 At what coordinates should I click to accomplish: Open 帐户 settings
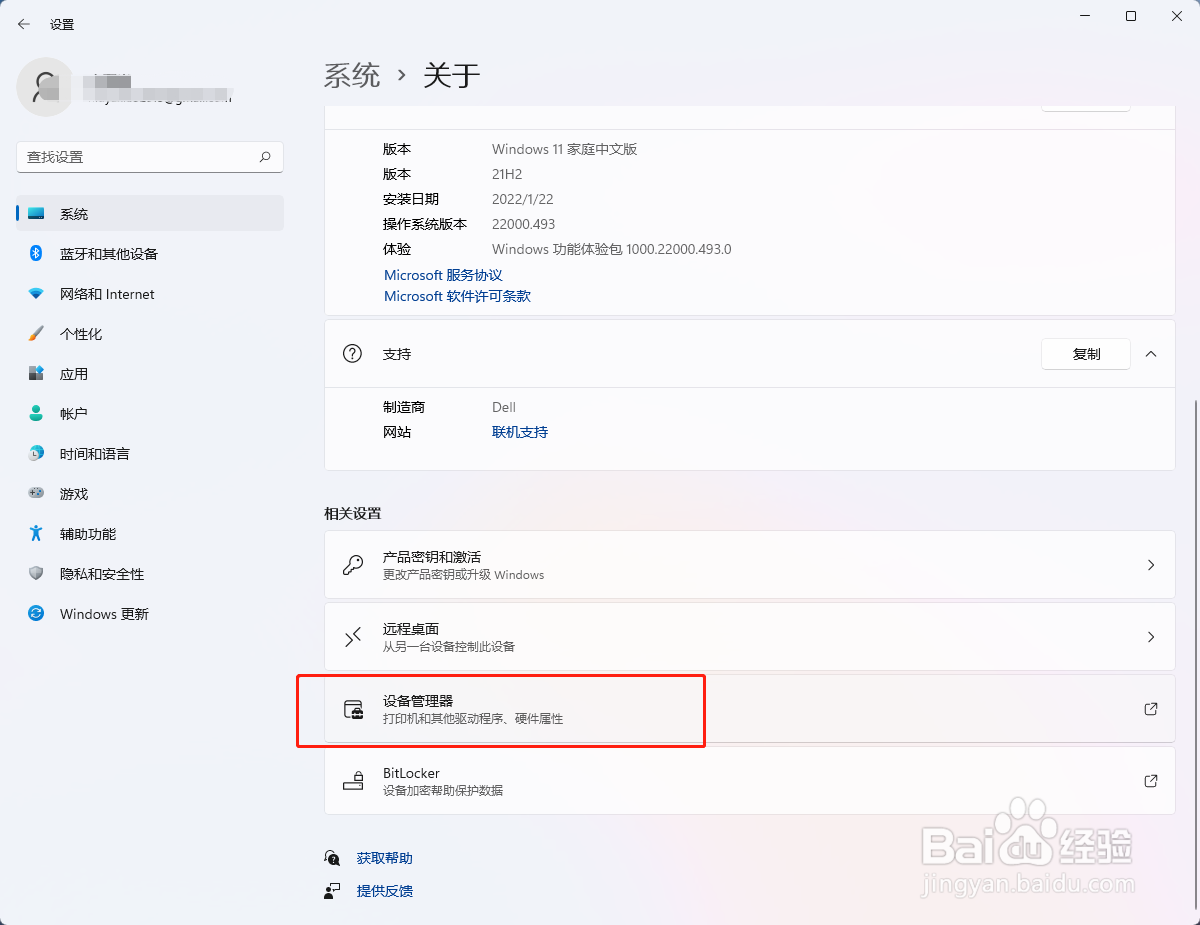pyautogui.click(x=150, y=414)
